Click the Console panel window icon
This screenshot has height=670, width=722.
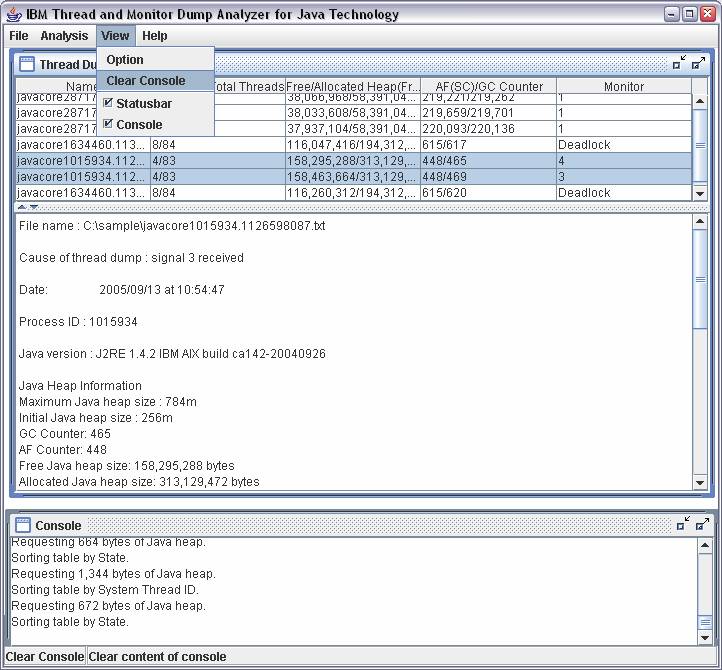pyautogui.click(x=23, y=525)
